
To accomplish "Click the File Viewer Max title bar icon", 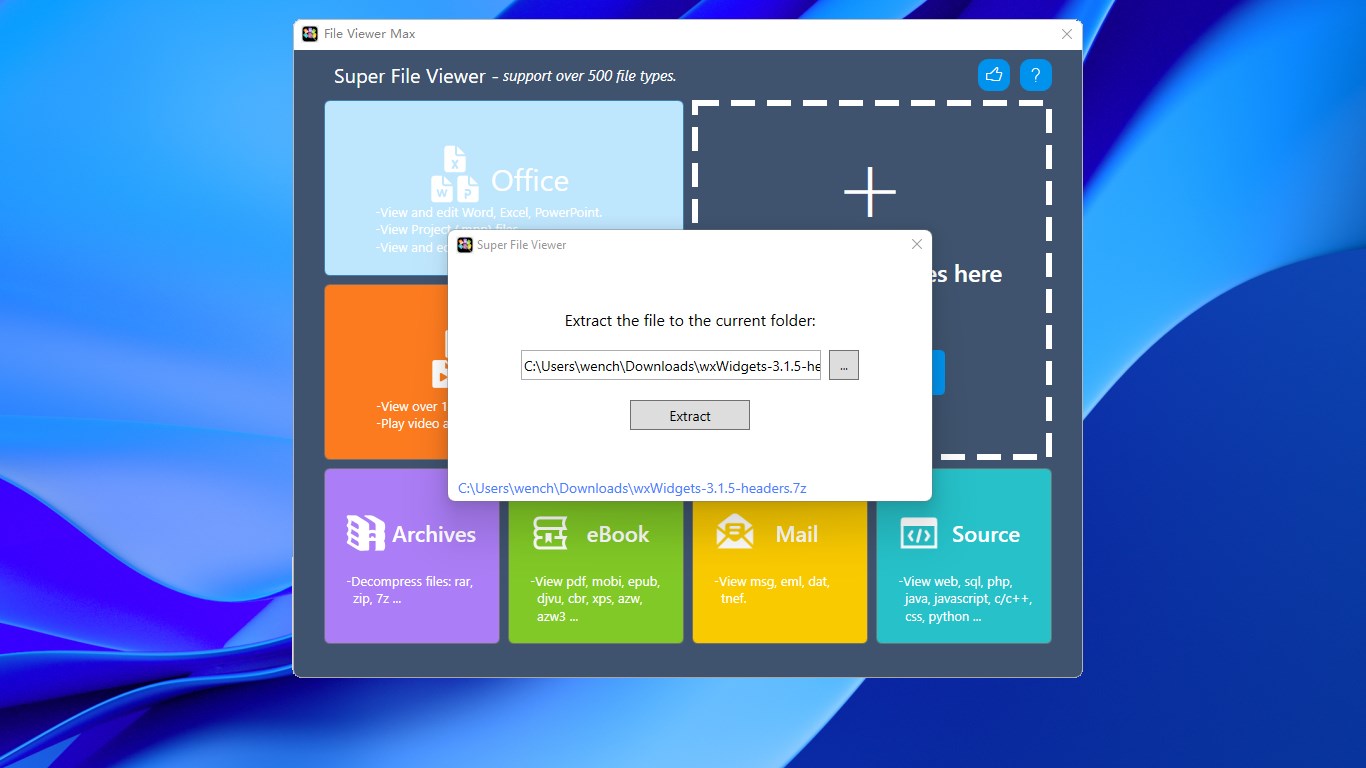I will [310, 34].
